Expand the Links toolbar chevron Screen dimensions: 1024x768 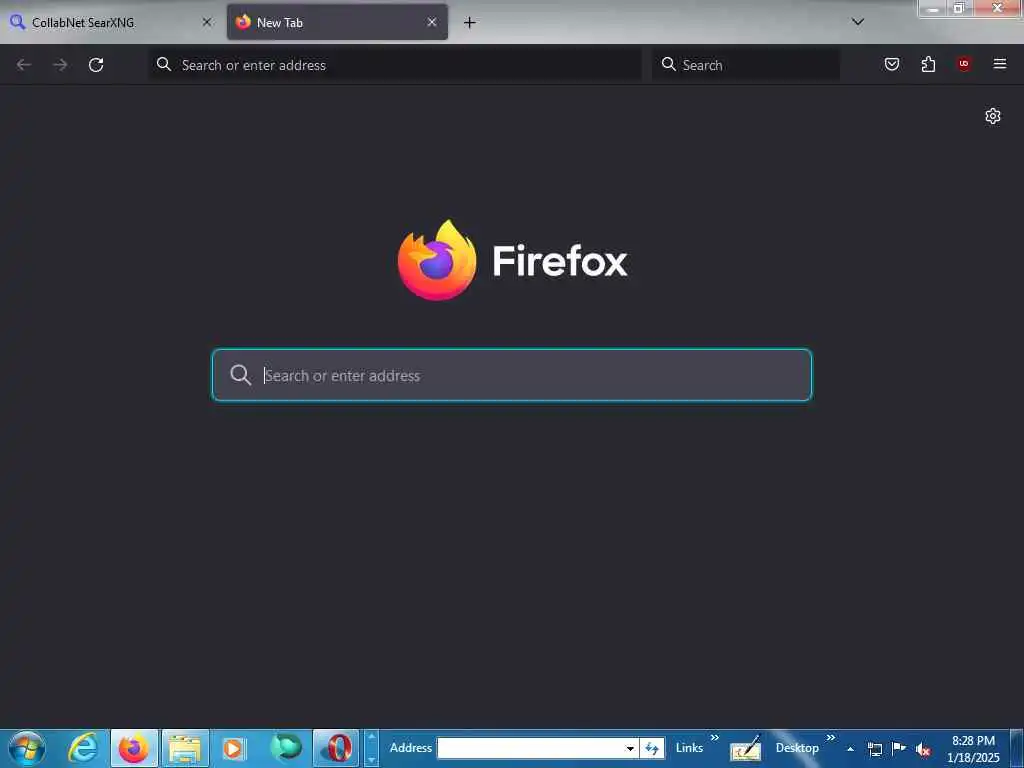coord(714,738)
